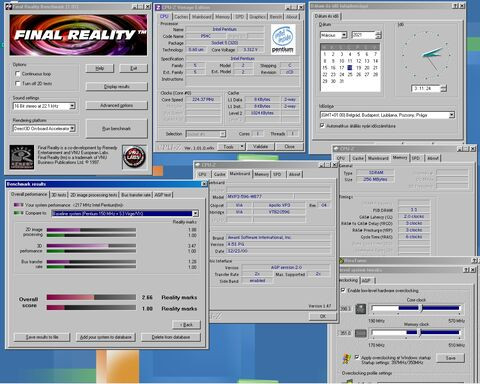The image size is (480, 384).
Task: Toggle the Turn off 2D tests checkbox
Action: (x=18, y=83)
